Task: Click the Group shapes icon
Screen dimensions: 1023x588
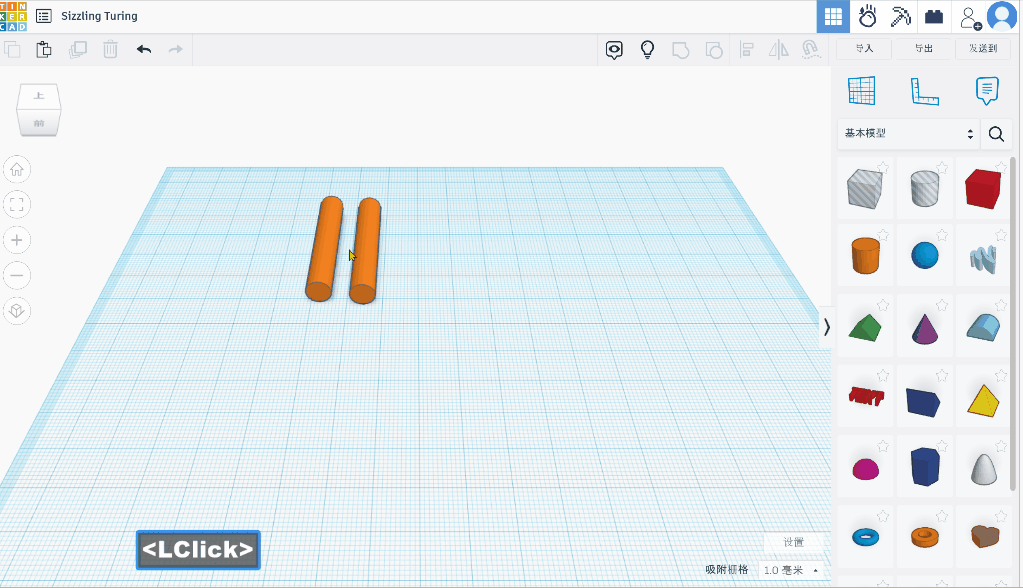Action: click(680, 50)
